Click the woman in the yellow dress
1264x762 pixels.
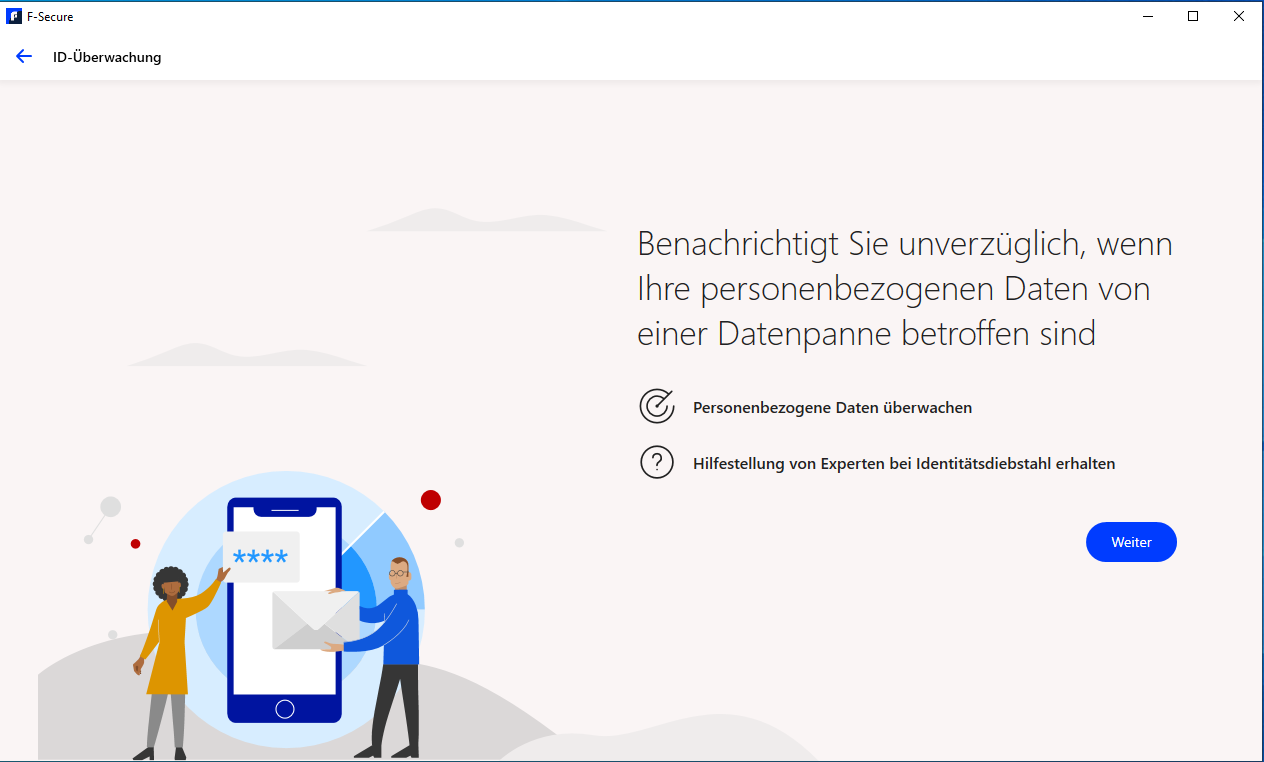(x=168, y=650)
